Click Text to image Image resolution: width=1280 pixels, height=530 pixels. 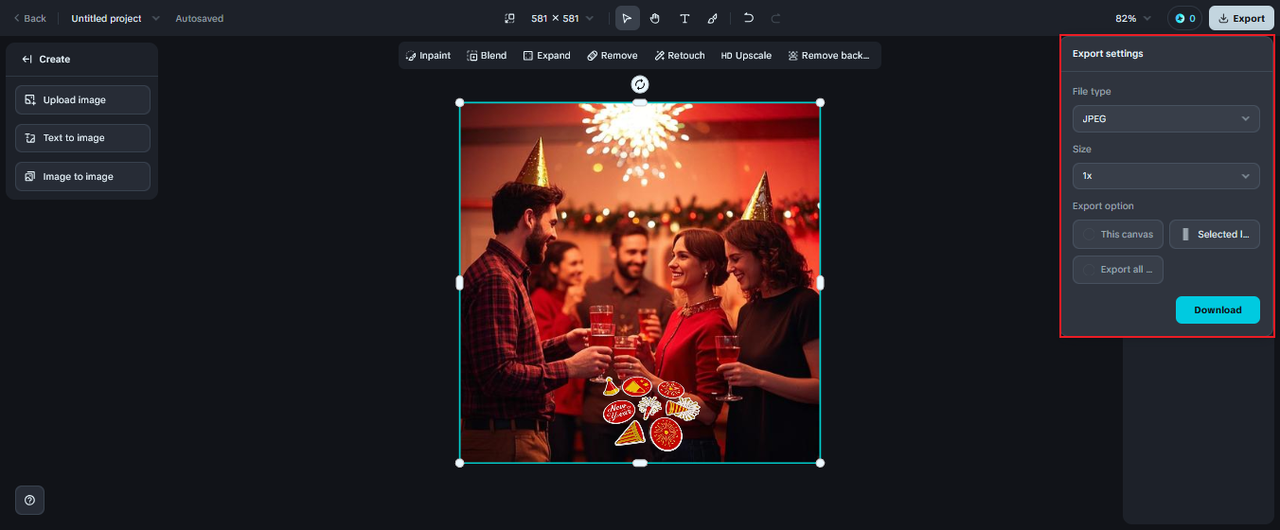coord(83,138)
